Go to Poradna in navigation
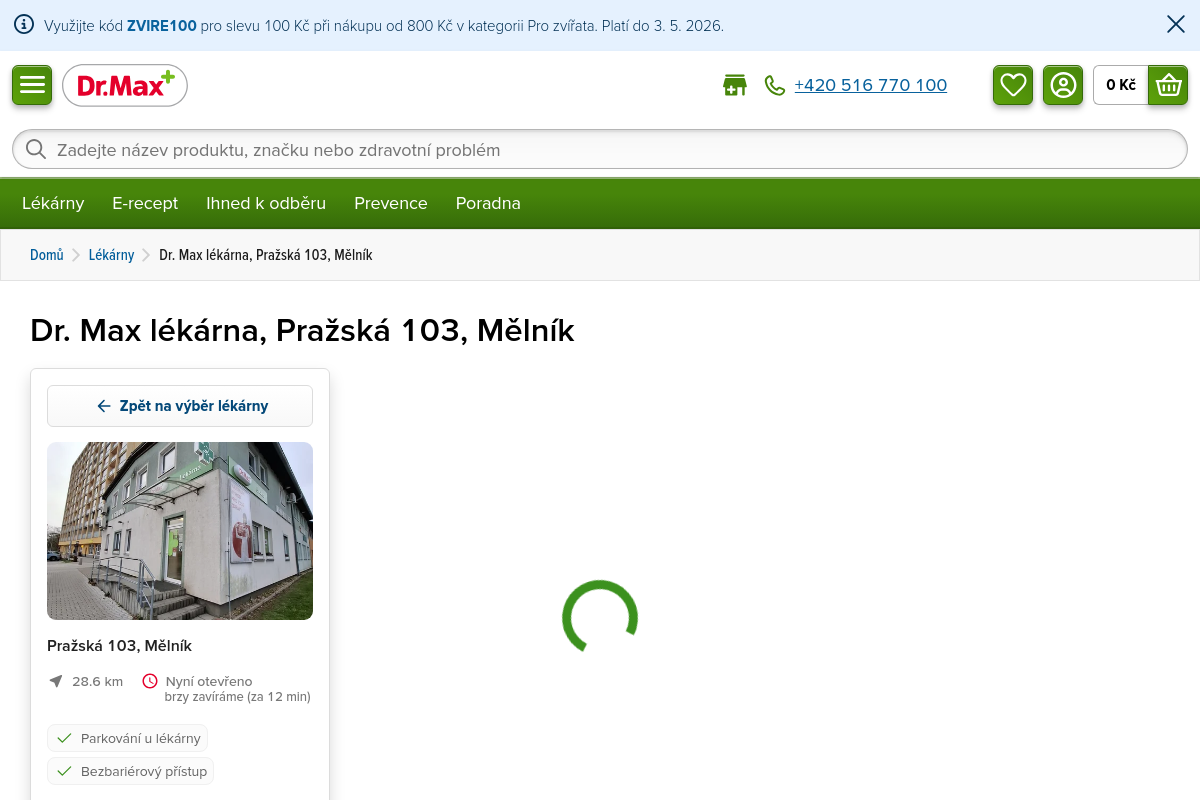1200x800 pixels. pos(488,203)
